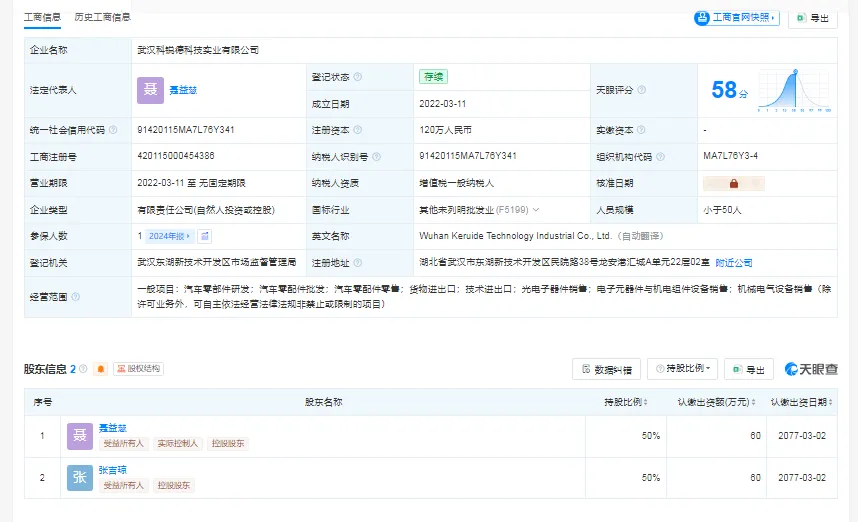
Task: Select the 武汉东湖新技术开发区市场监督管理局 registrar text
Action: [217, 262]
